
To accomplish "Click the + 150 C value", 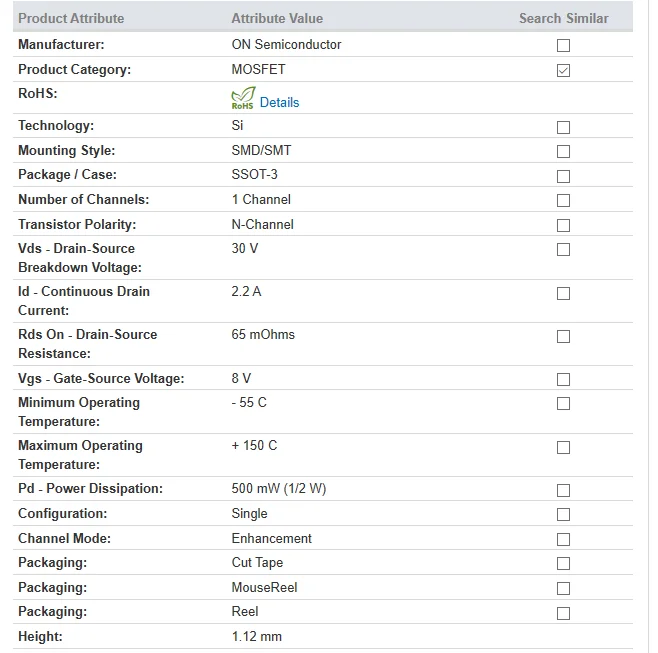I will coord(254,445).
